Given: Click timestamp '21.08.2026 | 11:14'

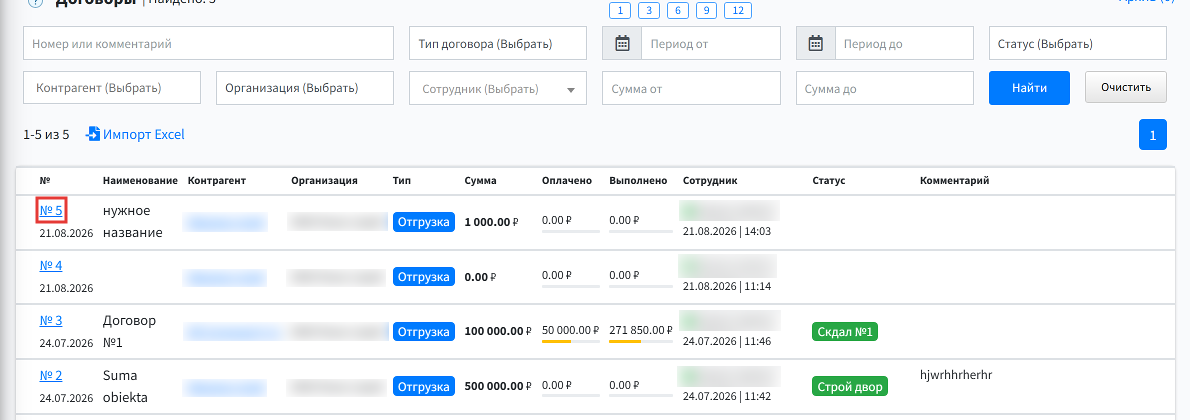Looking at the screenshot, I should 727,286.
